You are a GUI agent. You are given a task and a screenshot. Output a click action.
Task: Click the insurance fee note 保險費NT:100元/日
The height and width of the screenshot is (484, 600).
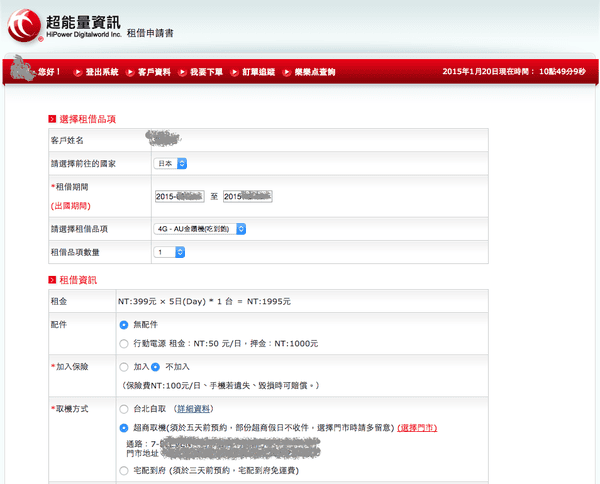tap(220, 386)
